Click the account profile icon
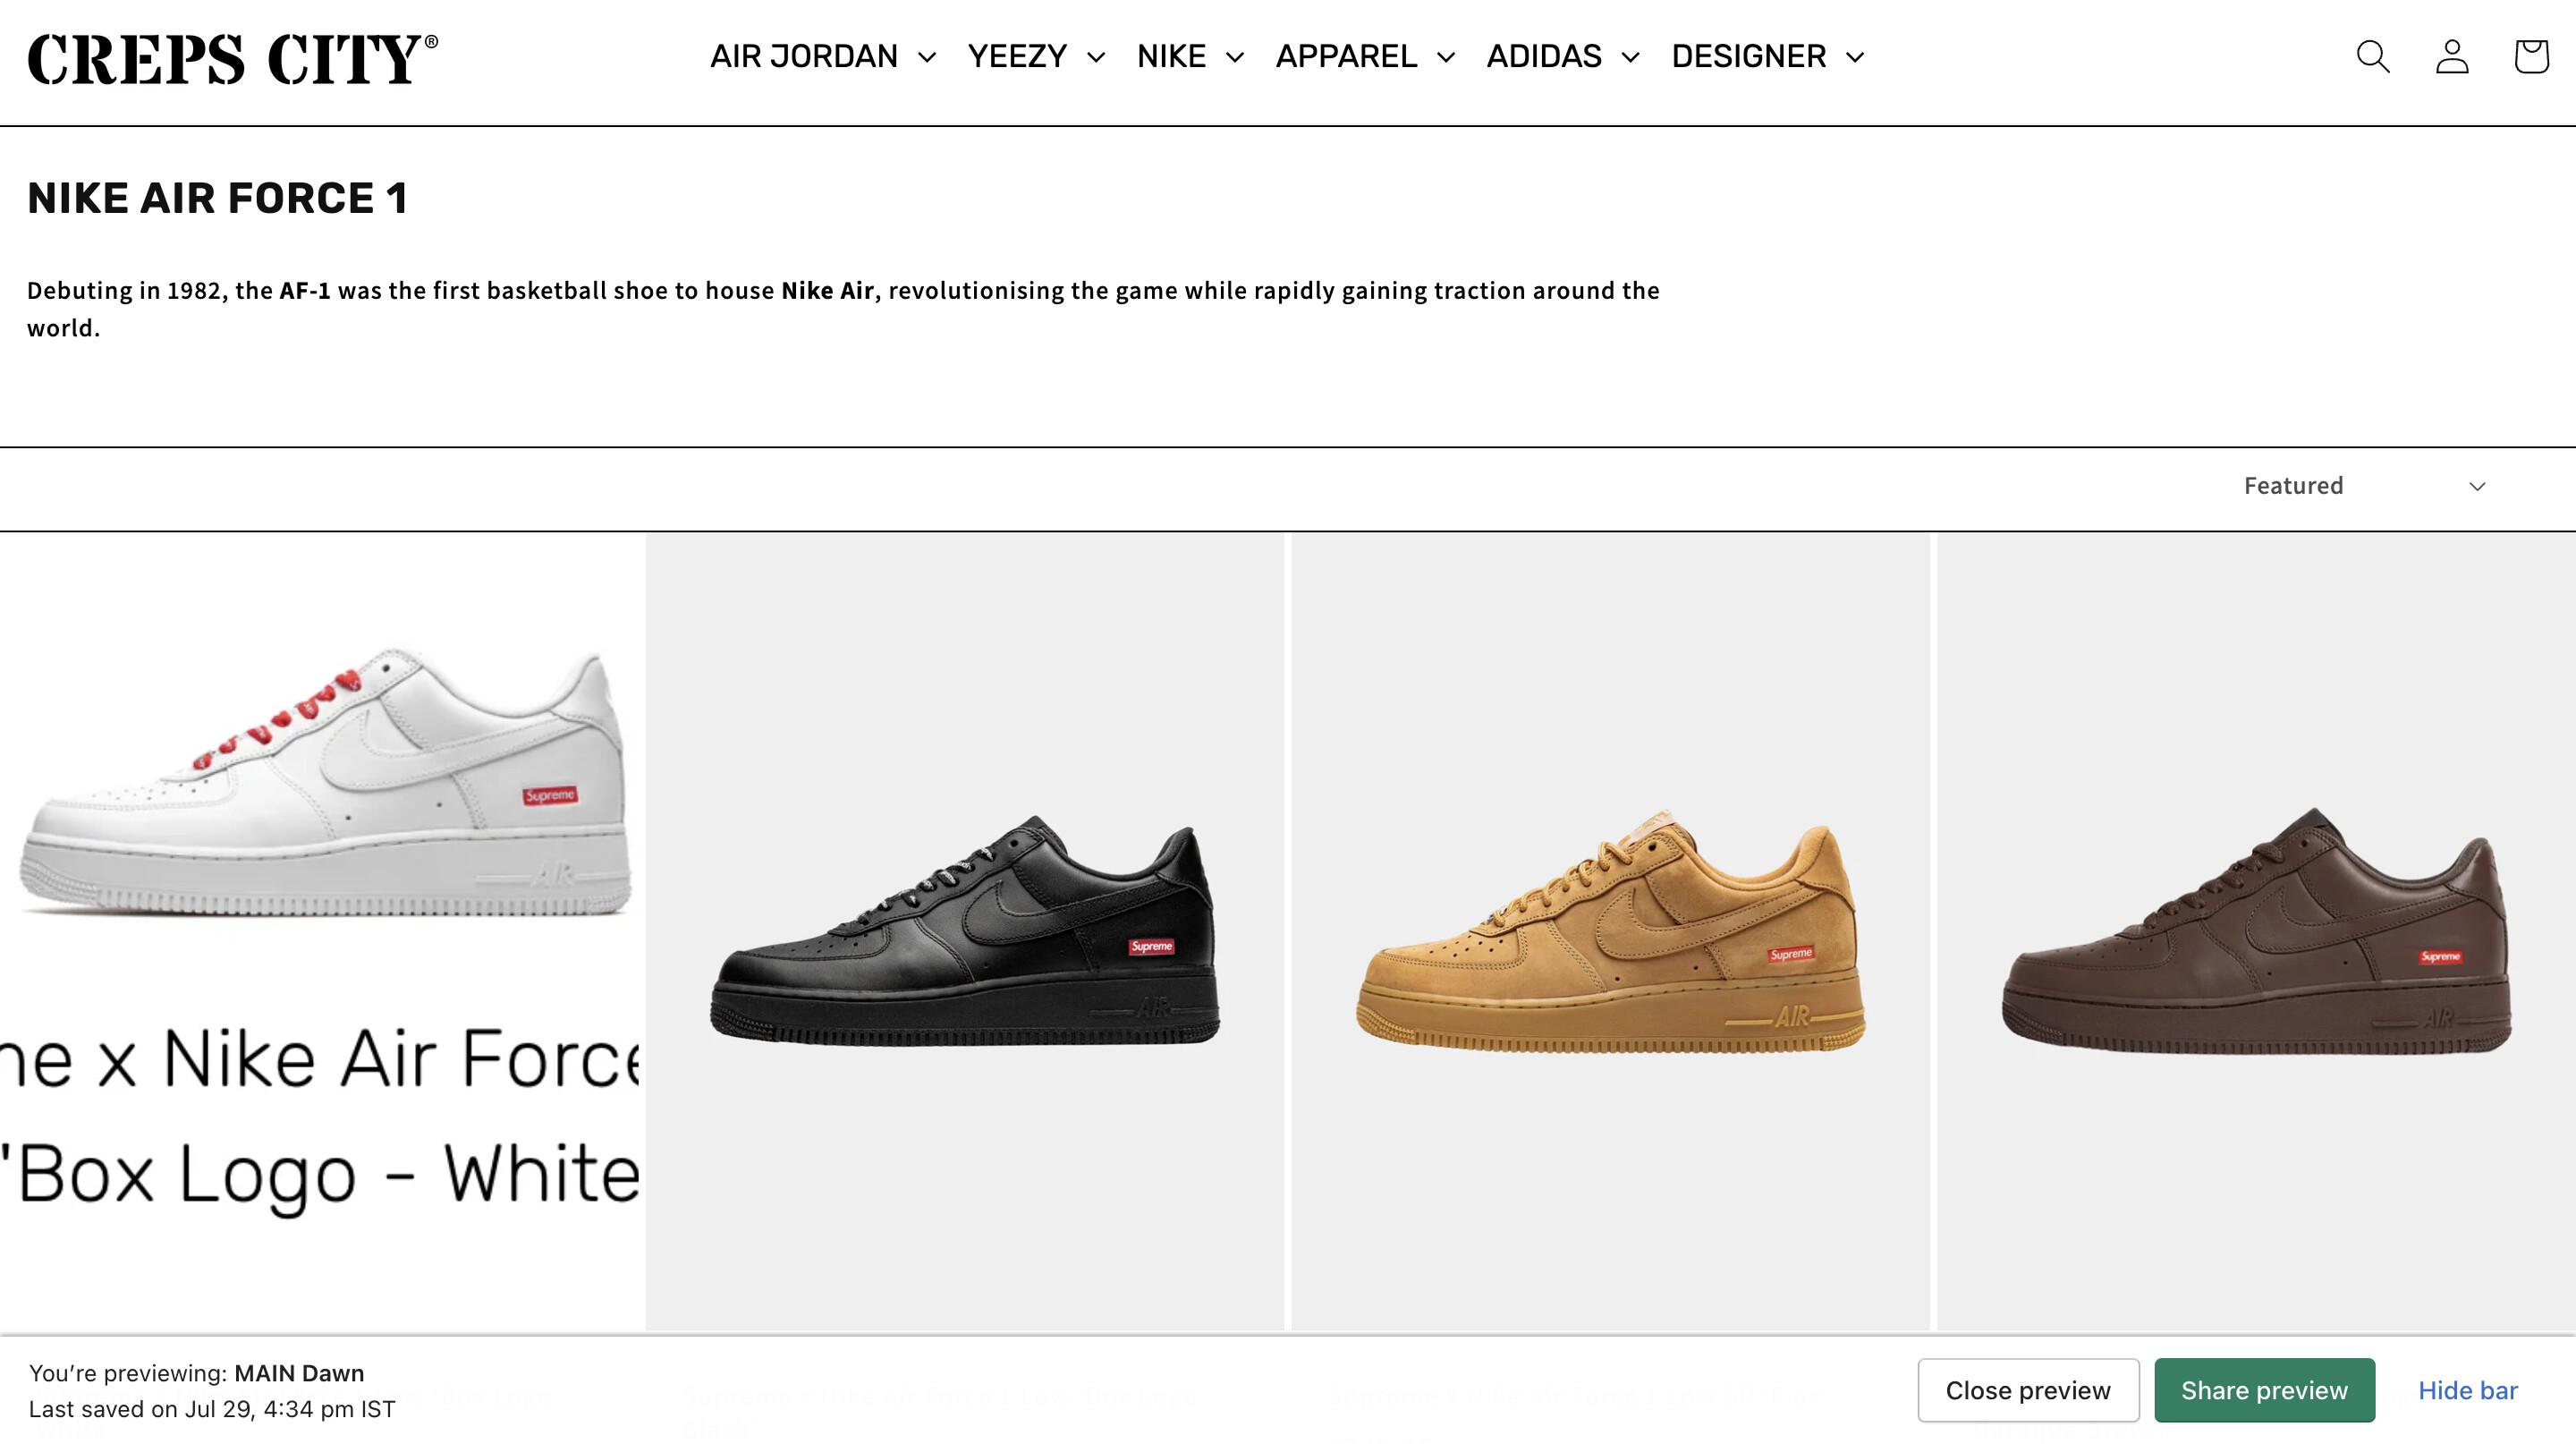This screenshot has width=2576, height=1444. point(2452,57)
